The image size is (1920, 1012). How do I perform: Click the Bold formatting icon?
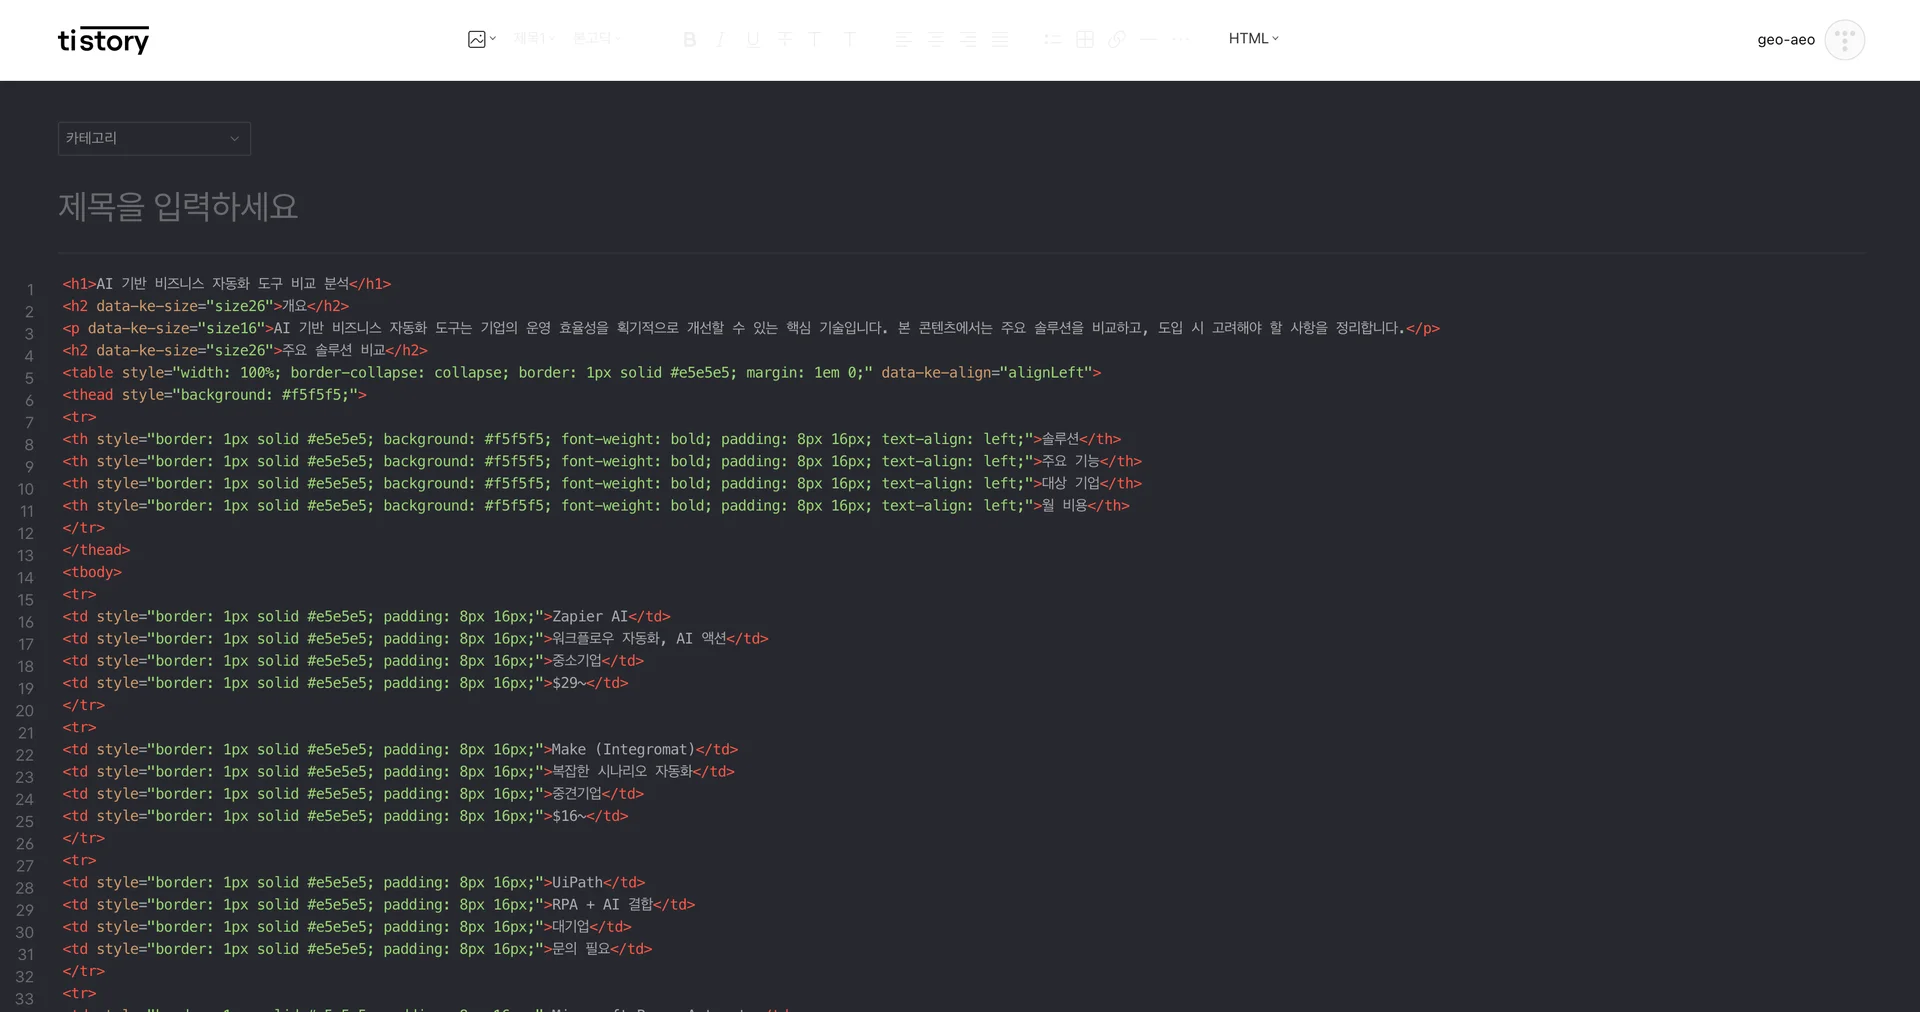click(x=689, y=39)
